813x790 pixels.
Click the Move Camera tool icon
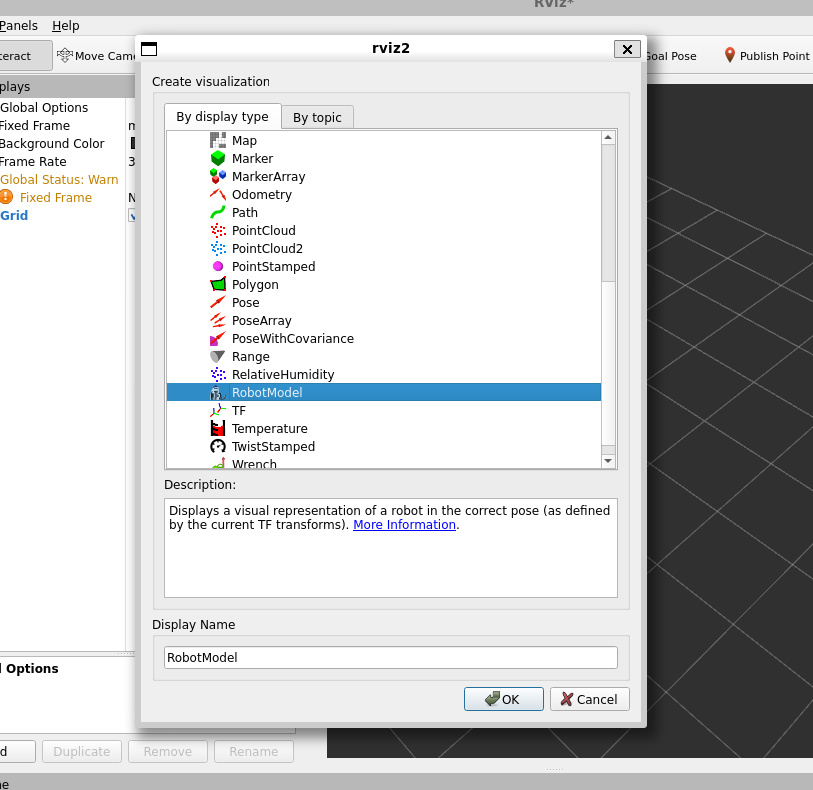[64, 55]
